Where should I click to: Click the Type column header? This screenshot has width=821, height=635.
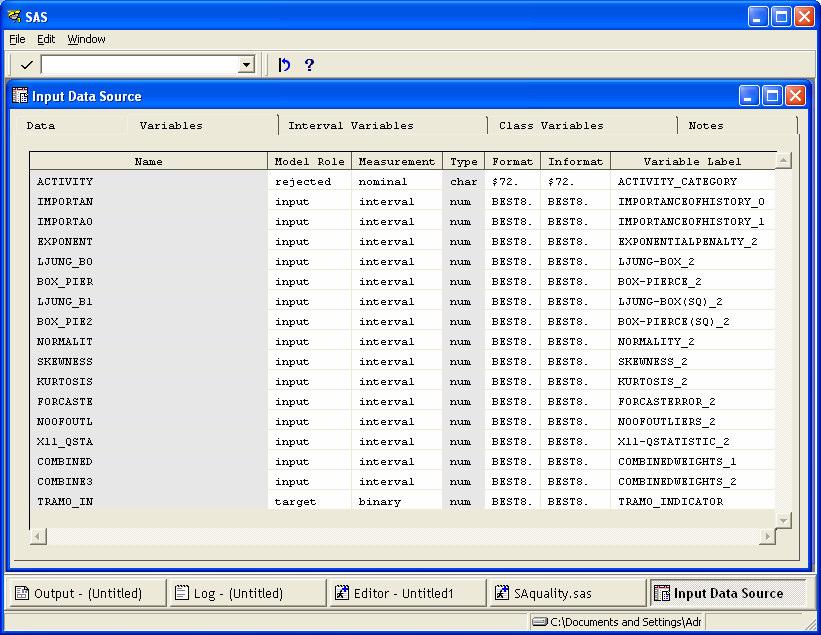click(x=464, y=161)
